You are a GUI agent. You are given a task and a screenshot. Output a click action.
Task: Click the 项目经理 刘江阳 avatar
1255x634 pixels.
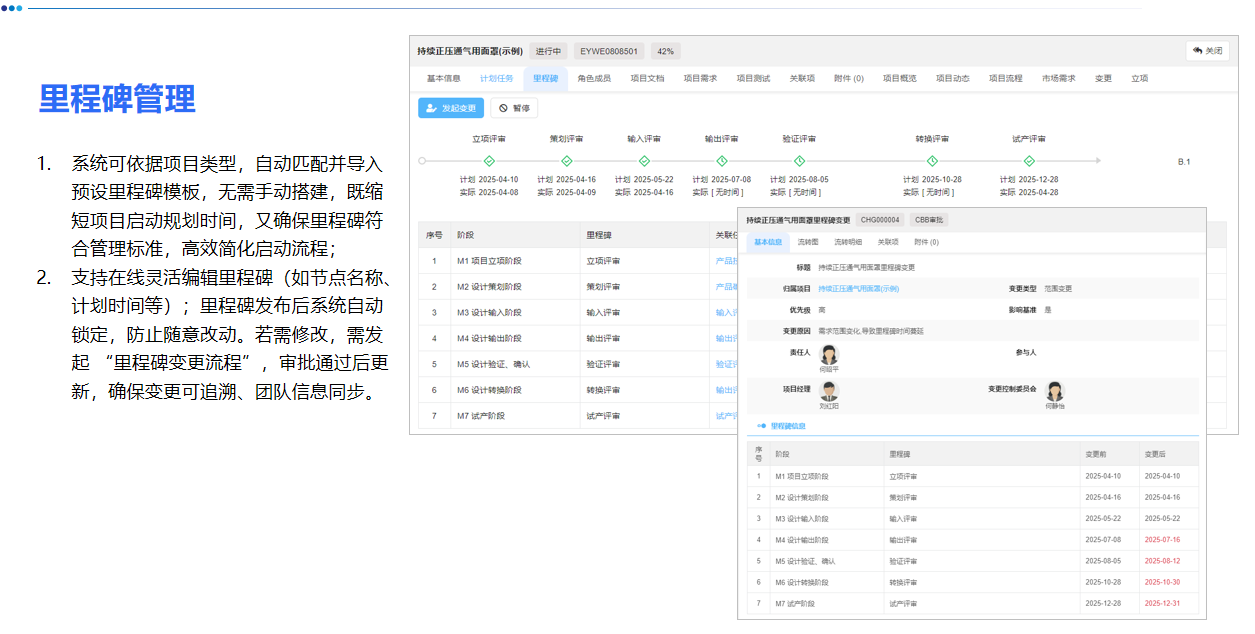[x=828, y=391]
